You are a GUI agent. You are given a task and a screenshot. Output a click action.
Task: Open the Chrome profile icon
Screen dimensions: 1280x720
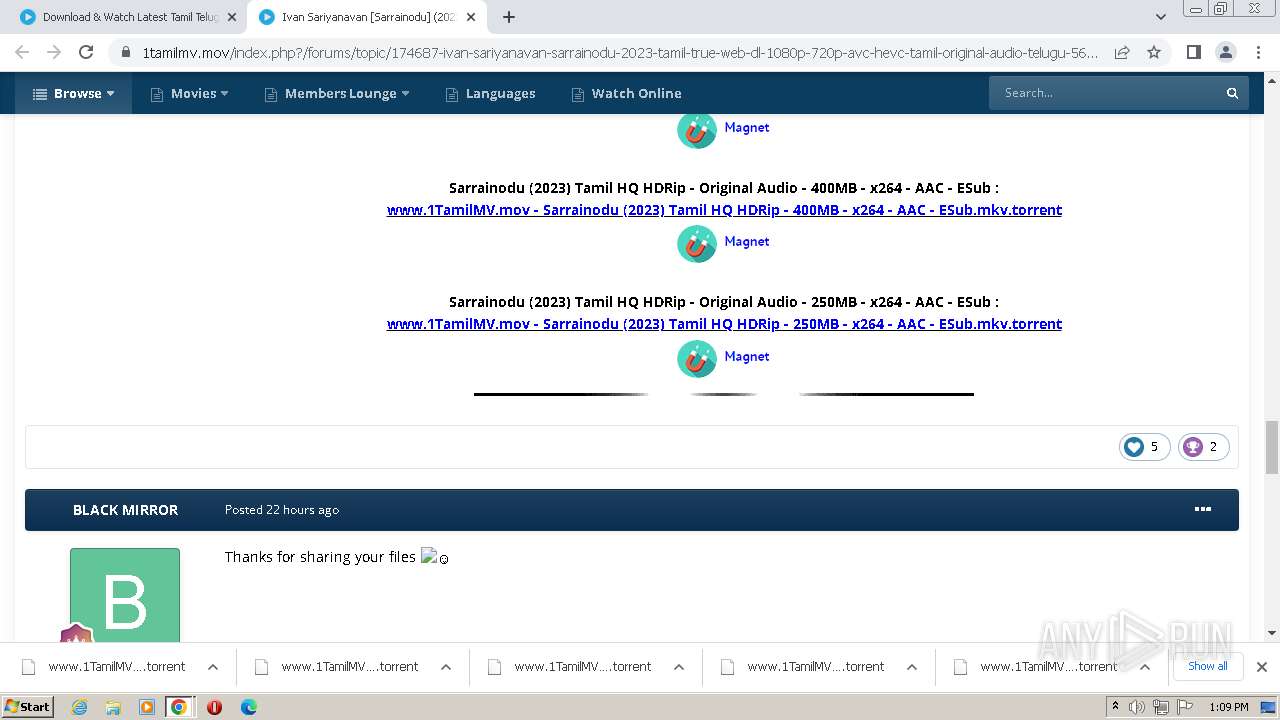coord(1226,52)
